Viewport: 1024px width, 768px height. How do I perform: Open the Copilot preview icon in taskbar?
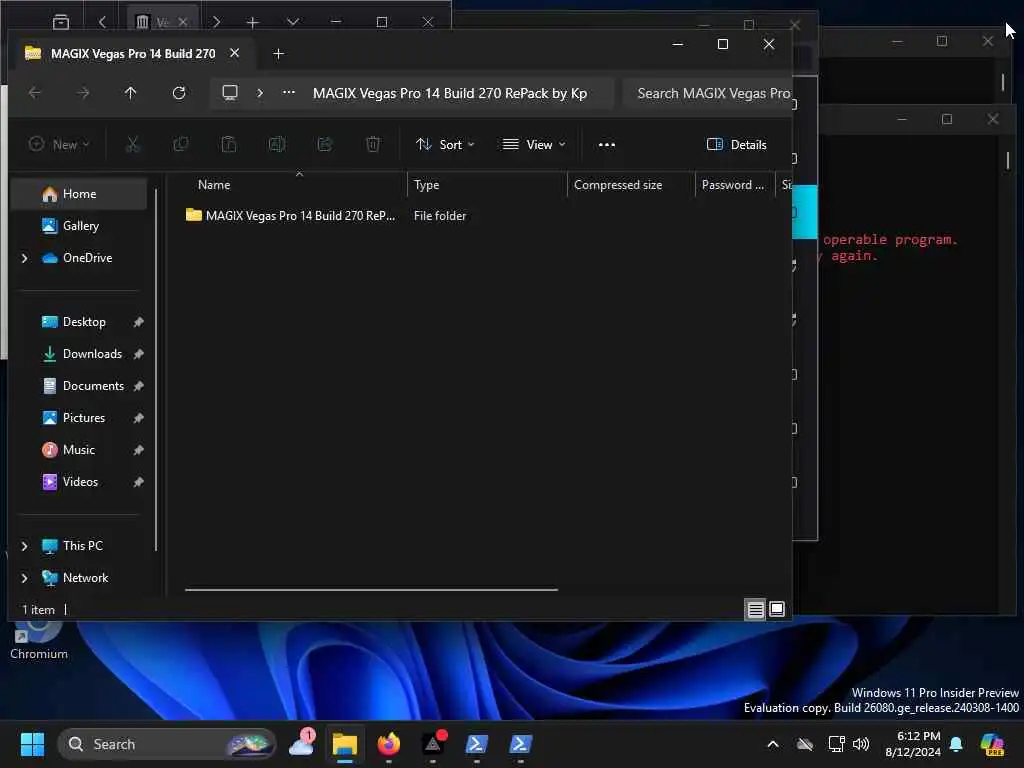pos(992,744)
